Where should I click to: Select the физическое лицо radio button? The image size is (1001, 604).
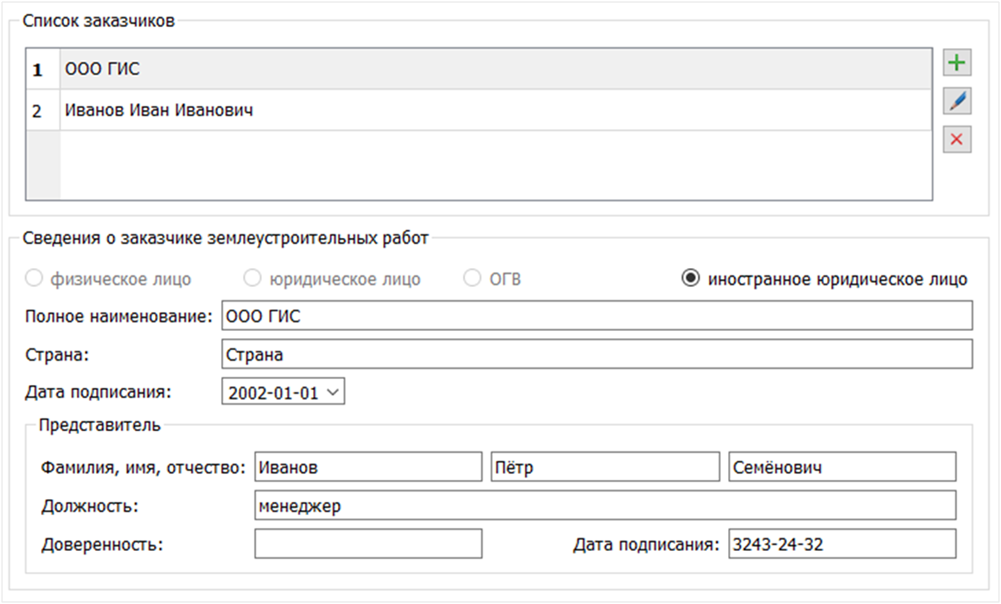(x=34, y=279)
